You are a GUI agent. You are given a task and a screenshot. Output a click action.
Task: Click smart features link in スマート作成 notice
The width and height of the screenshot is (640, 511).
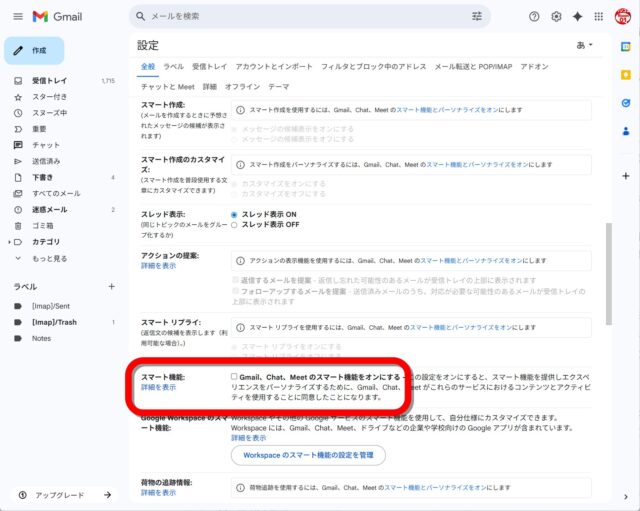click(x=447, y=110)
